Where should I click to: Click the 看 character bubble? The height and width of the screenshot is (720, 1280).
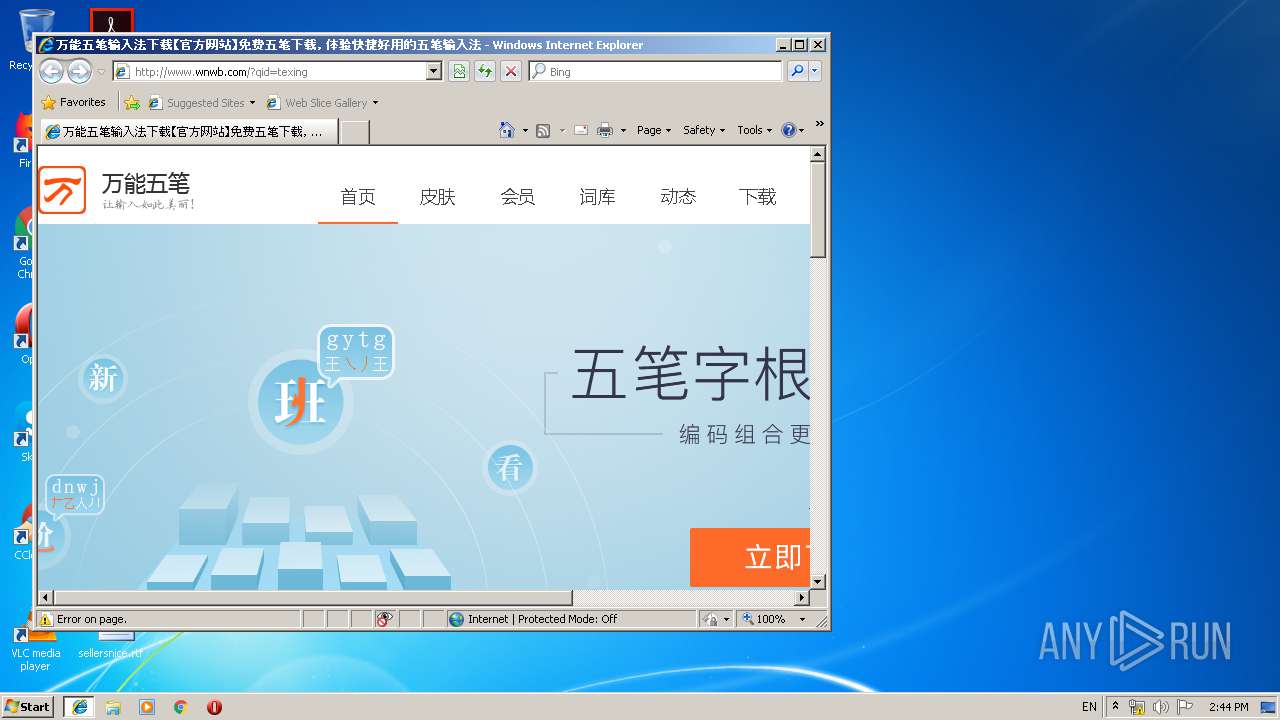pyautogui.click(x=510, y=468)
